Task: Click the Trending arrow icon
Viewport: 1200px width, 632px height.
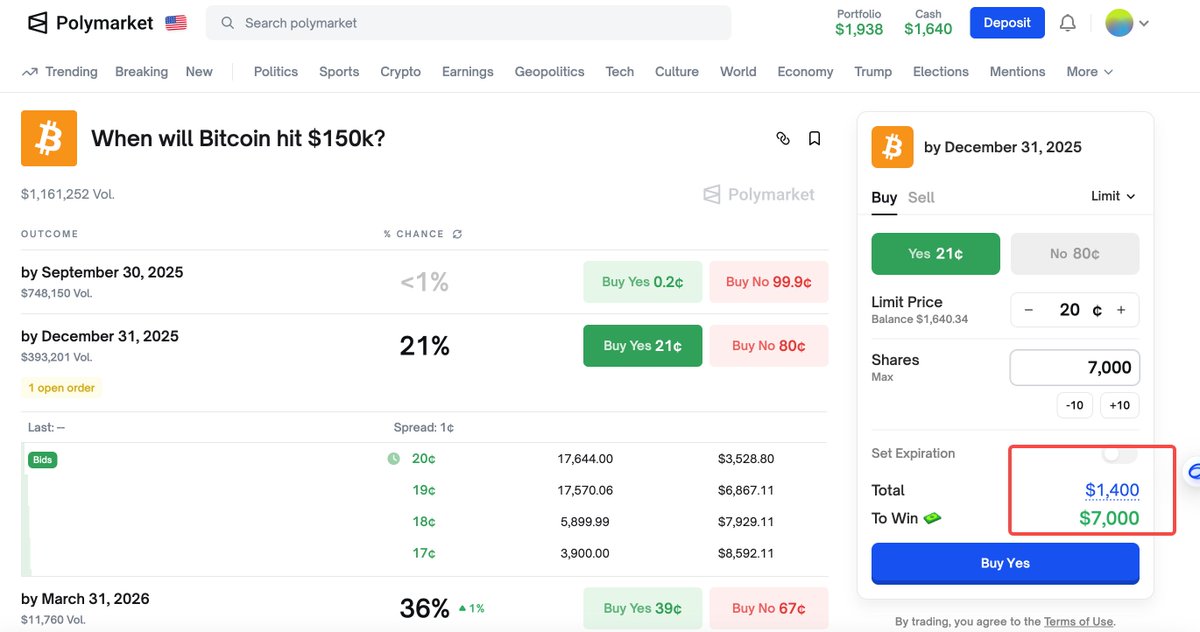Action: [30, 72]
